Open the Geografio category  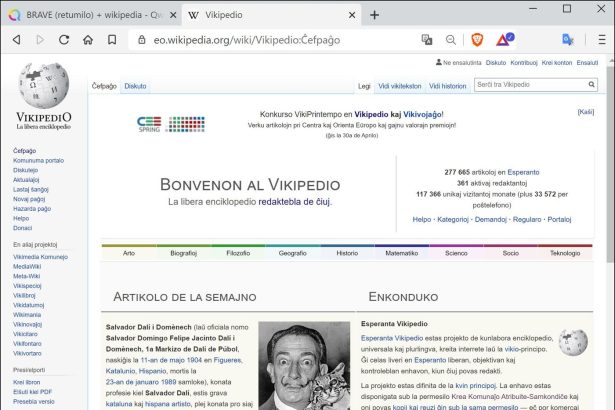pos(293,253)
